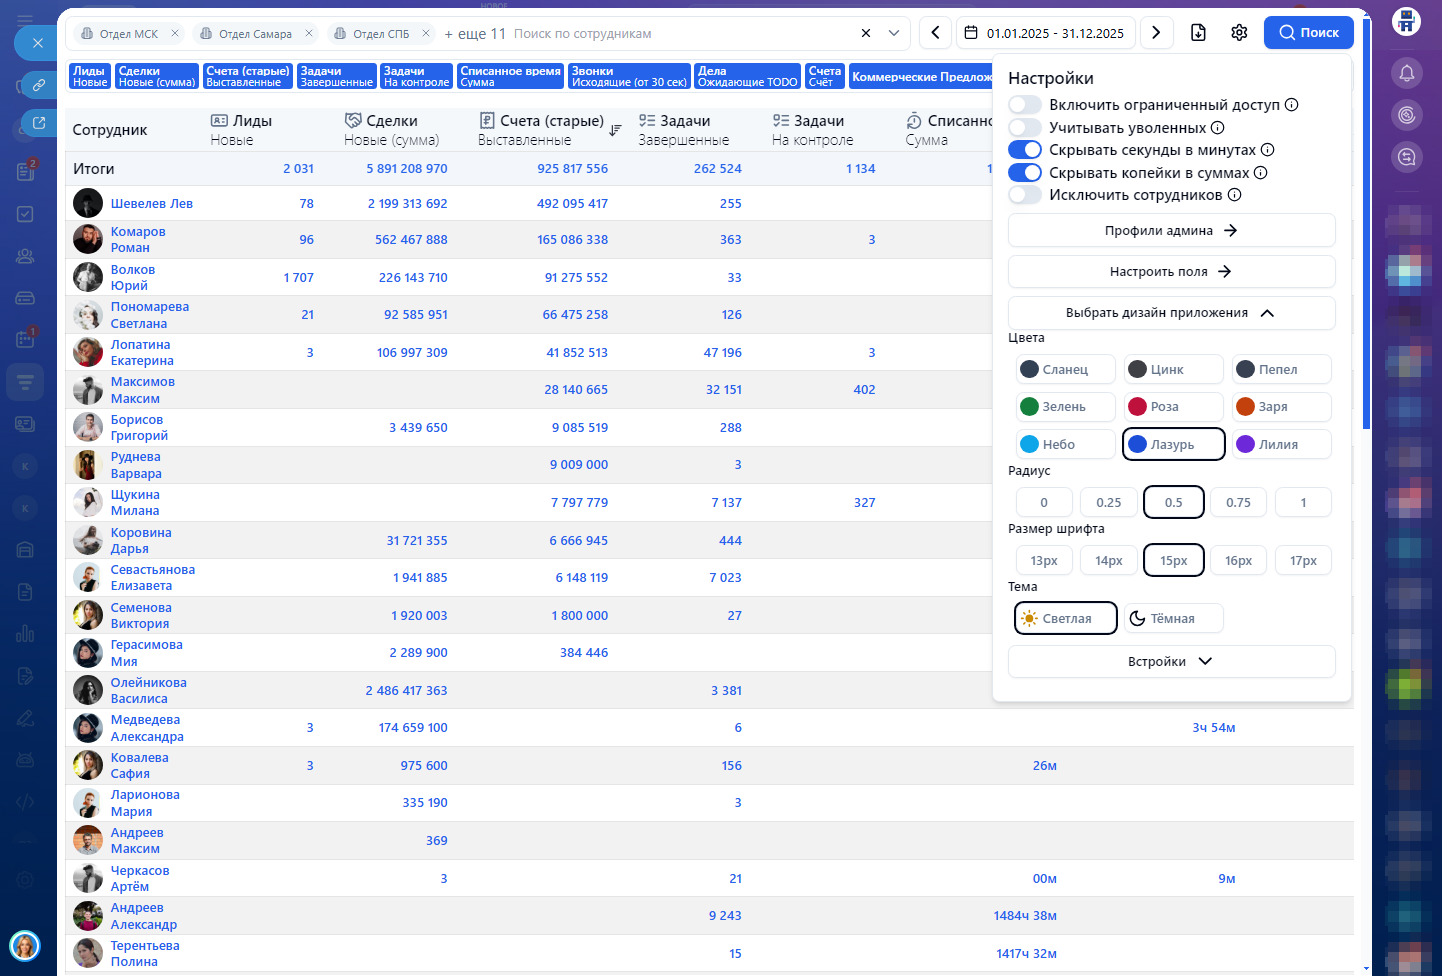The height and width of the screenshot is (976, 1442).
Task: Go to previous date period arrow
Action: point(935,33)
